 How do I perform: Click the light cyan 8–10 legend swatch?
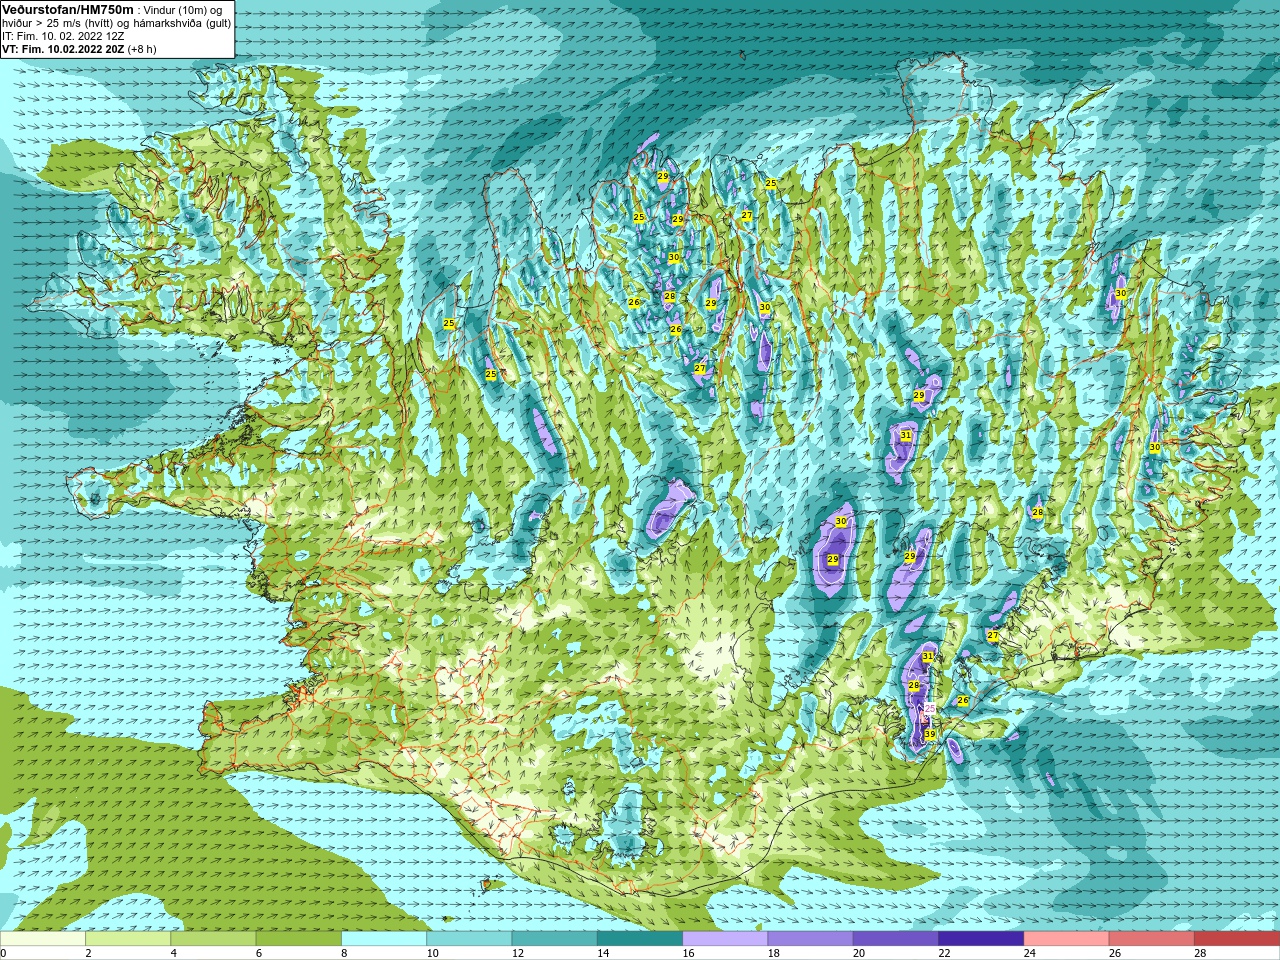384,939
